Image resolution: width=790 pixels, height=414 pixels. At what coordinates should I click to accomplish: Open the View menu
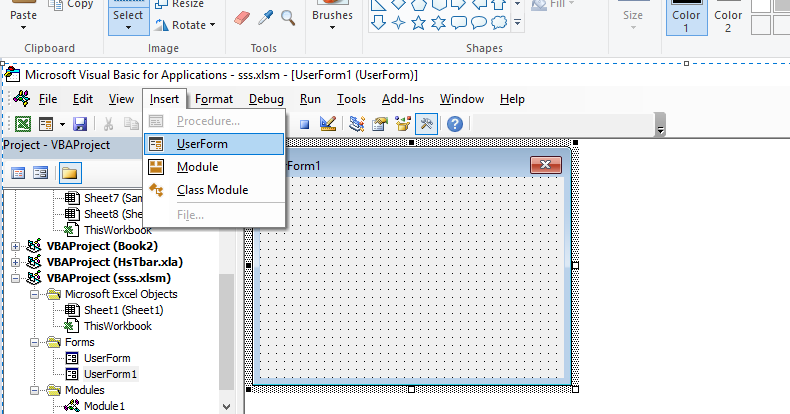pos(121,99)
